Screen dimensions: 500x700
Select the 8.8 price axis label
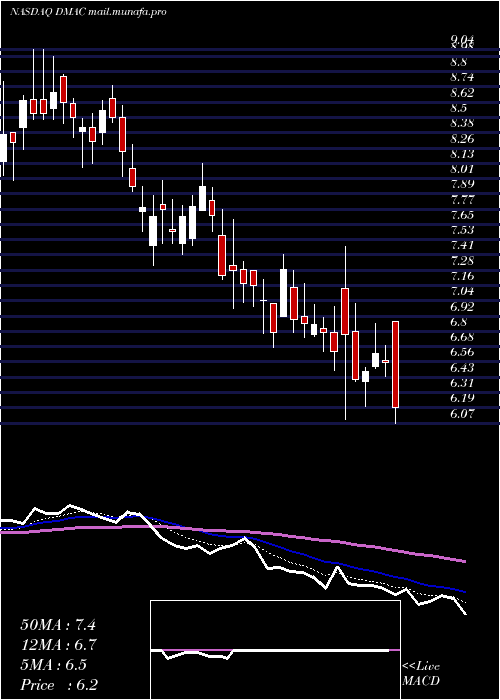(x=458, y=62)
